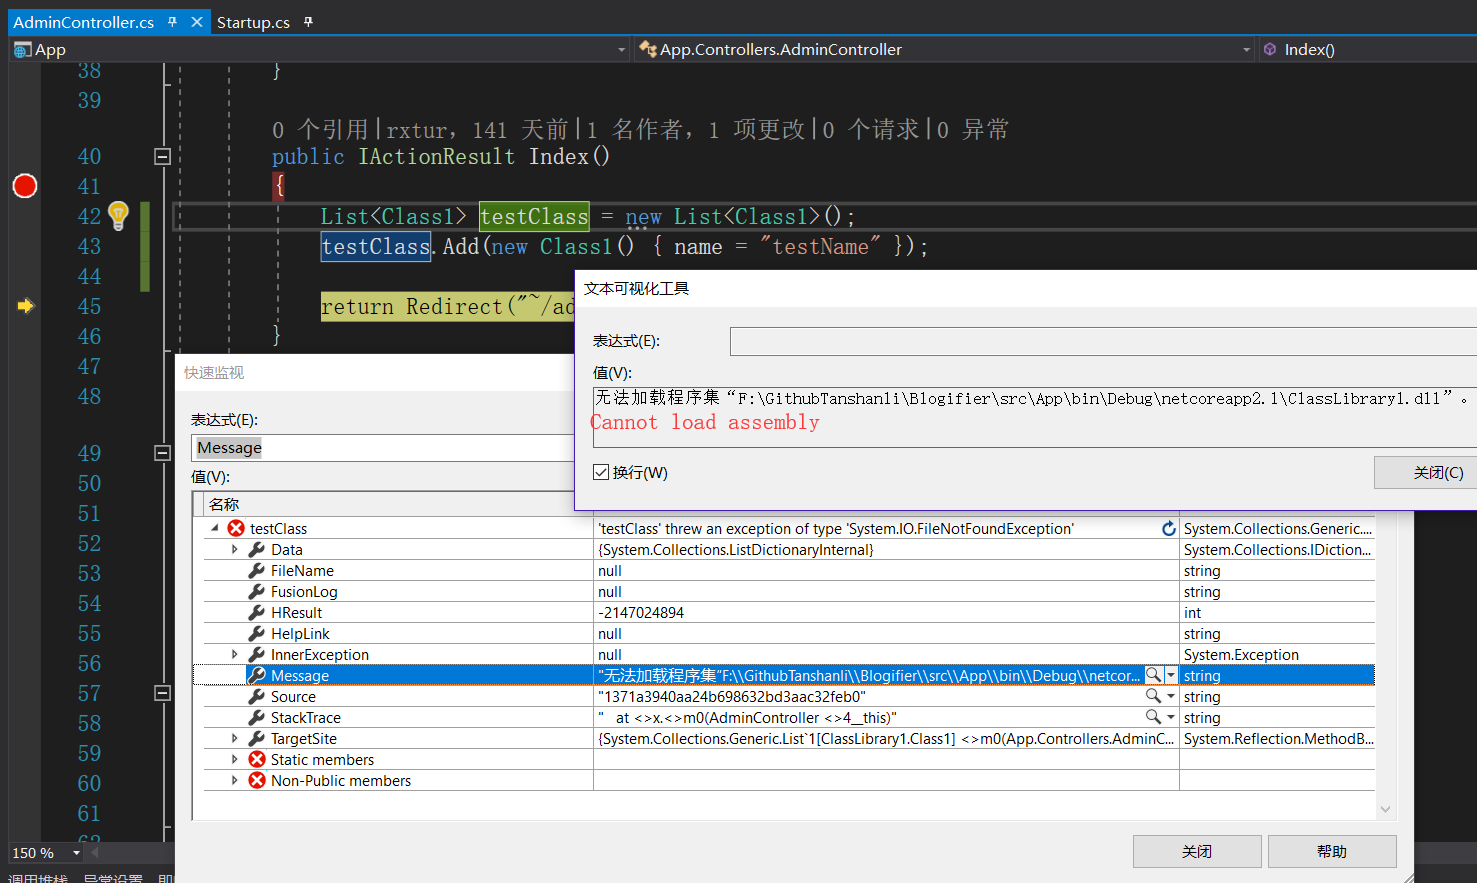The image size is (1477, 883).
Task: Click the QuickWatch expression field containing Message
Action: [x=384, y=448]
